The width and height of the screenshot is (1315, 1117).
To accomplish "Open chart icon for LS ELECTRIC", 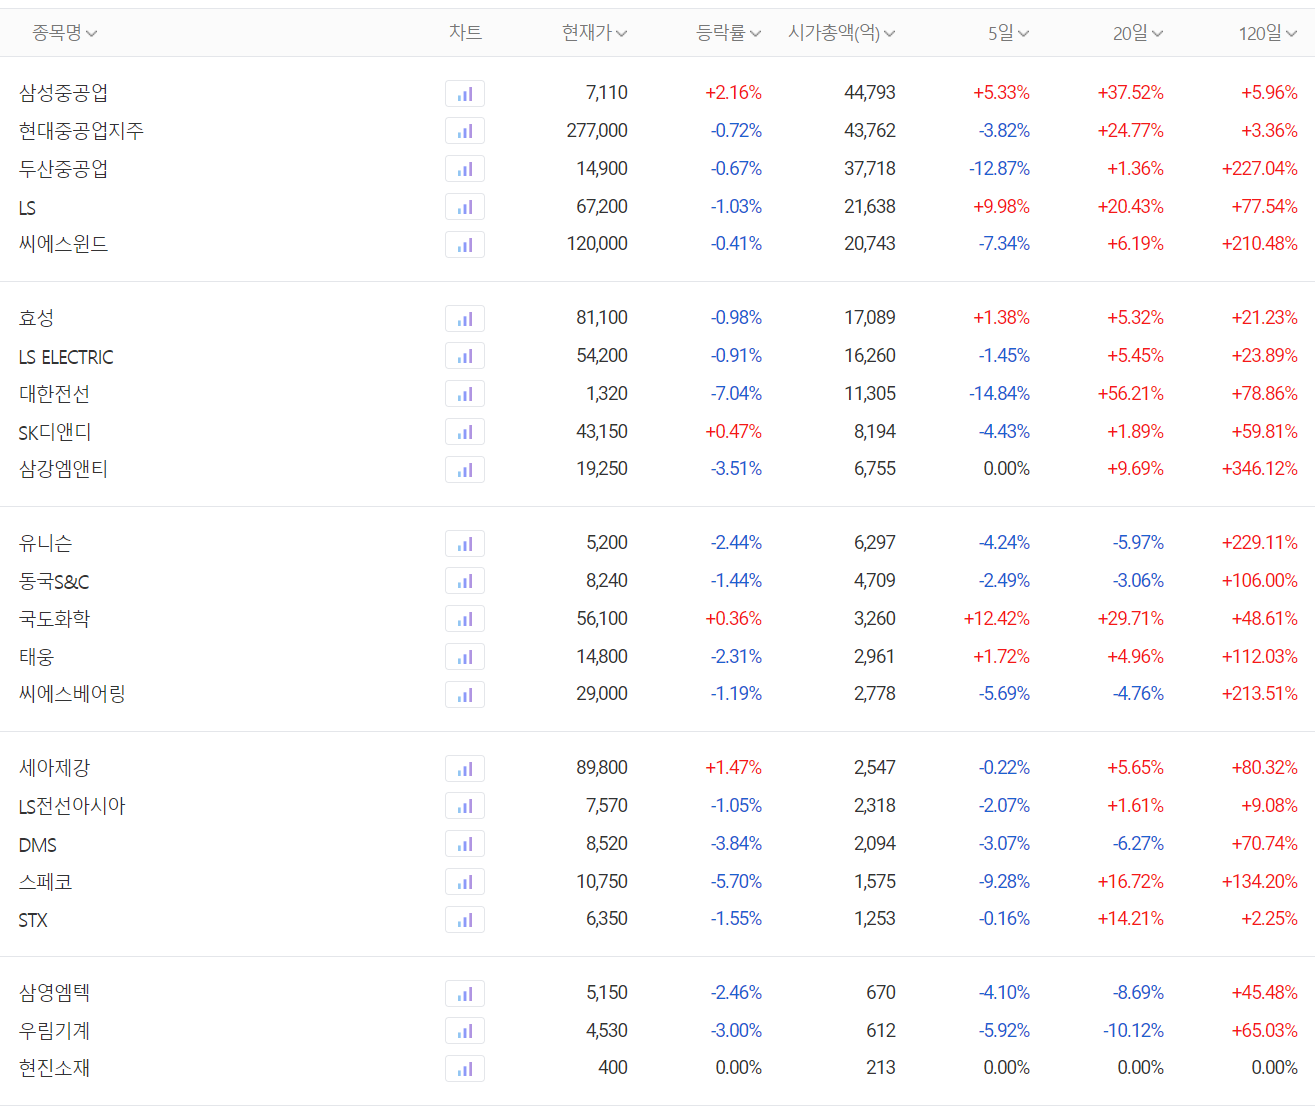I will [465, 356].
